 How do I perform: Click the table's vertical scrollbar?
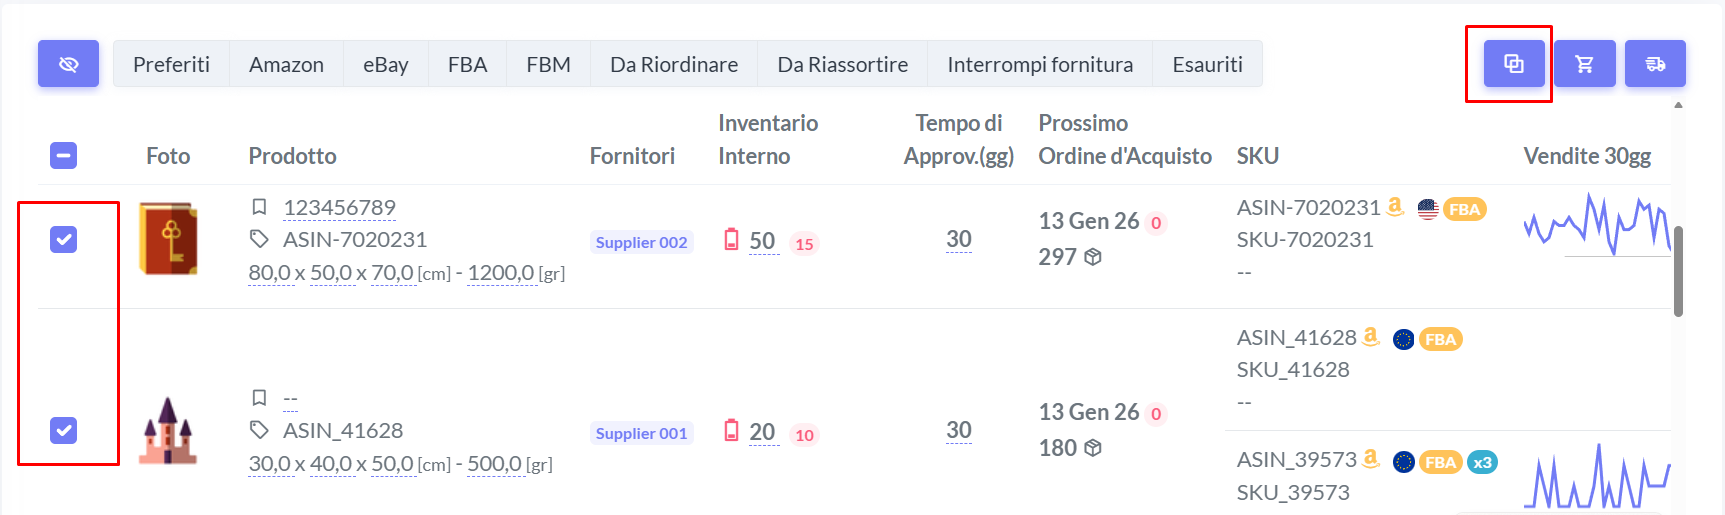click(1678, 270)
